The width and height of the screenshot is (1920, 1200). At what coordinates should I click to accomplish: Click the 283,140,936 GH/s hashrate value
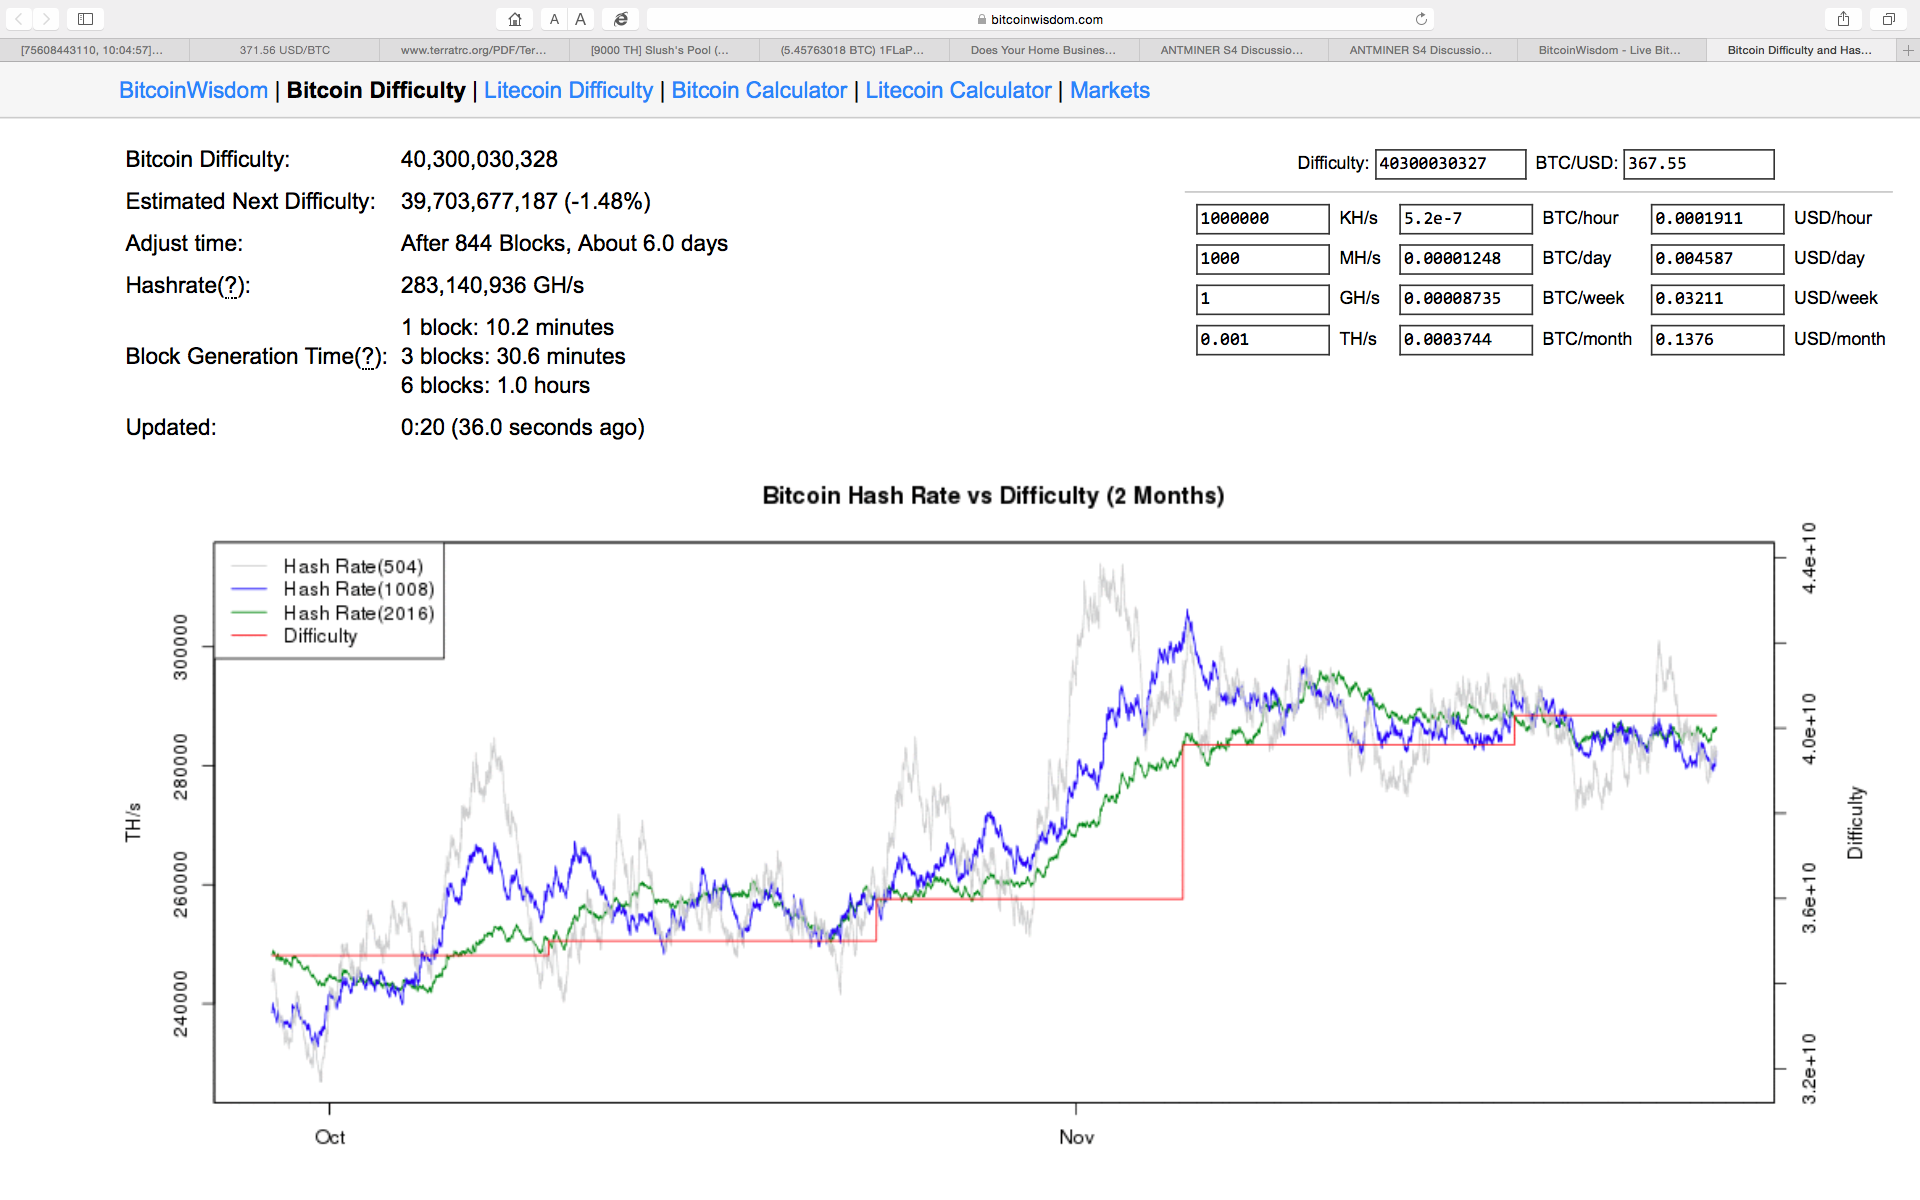click(x=492, y=286)
